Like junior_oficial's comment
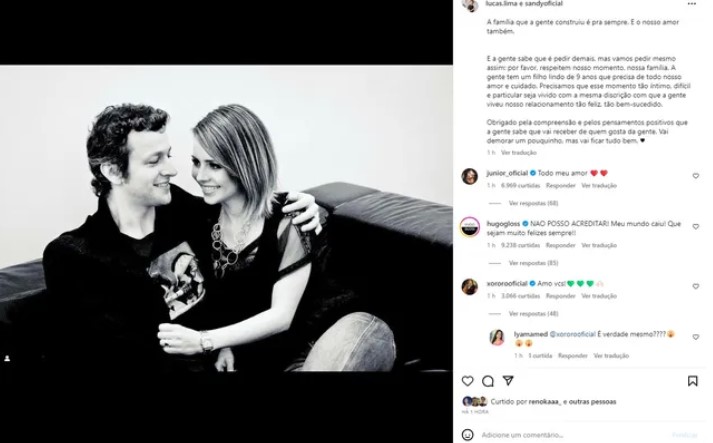This screenshot has height=443, width=713. pyautogui.click(x=696, y=176)
